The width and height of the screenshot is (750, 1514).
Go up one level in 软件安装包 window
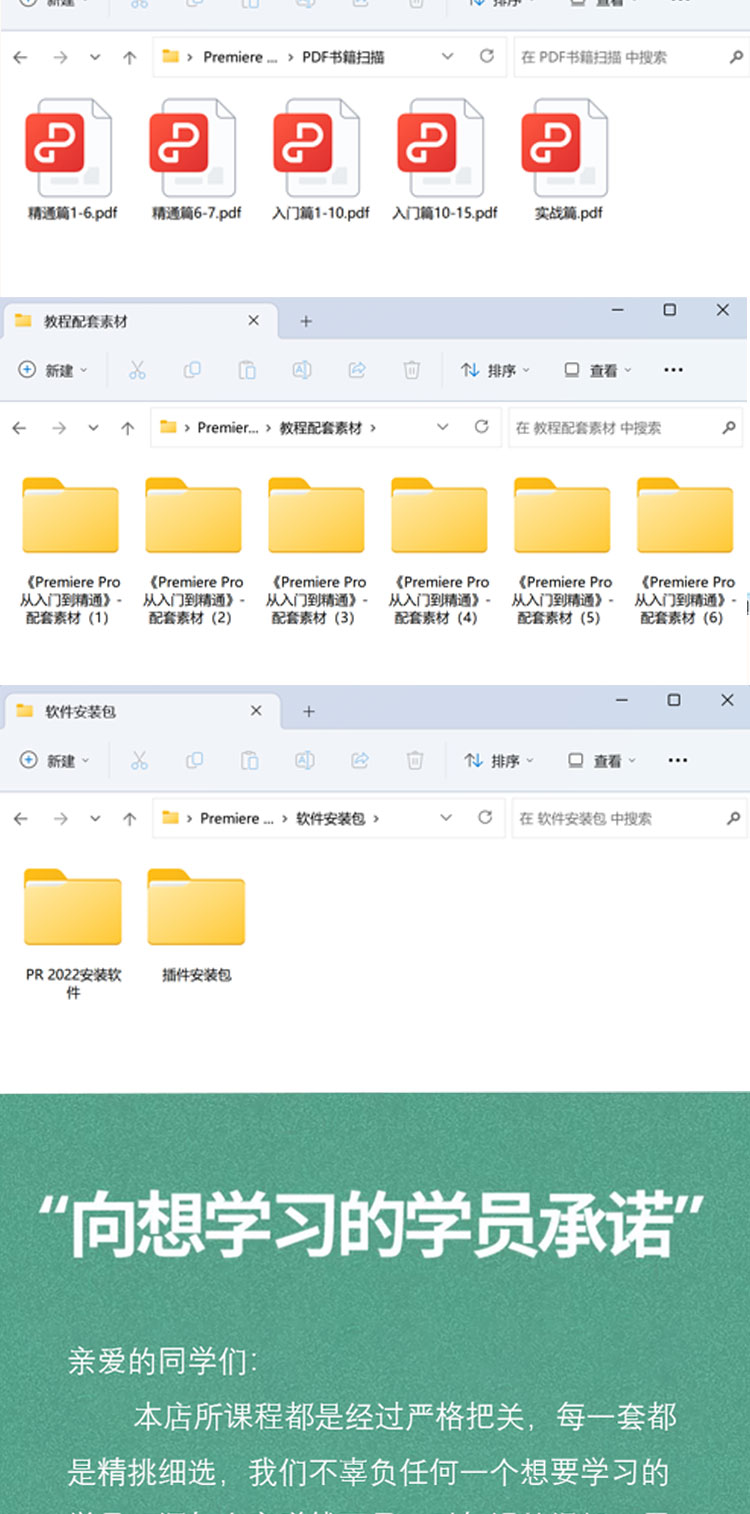coord(129,819)
